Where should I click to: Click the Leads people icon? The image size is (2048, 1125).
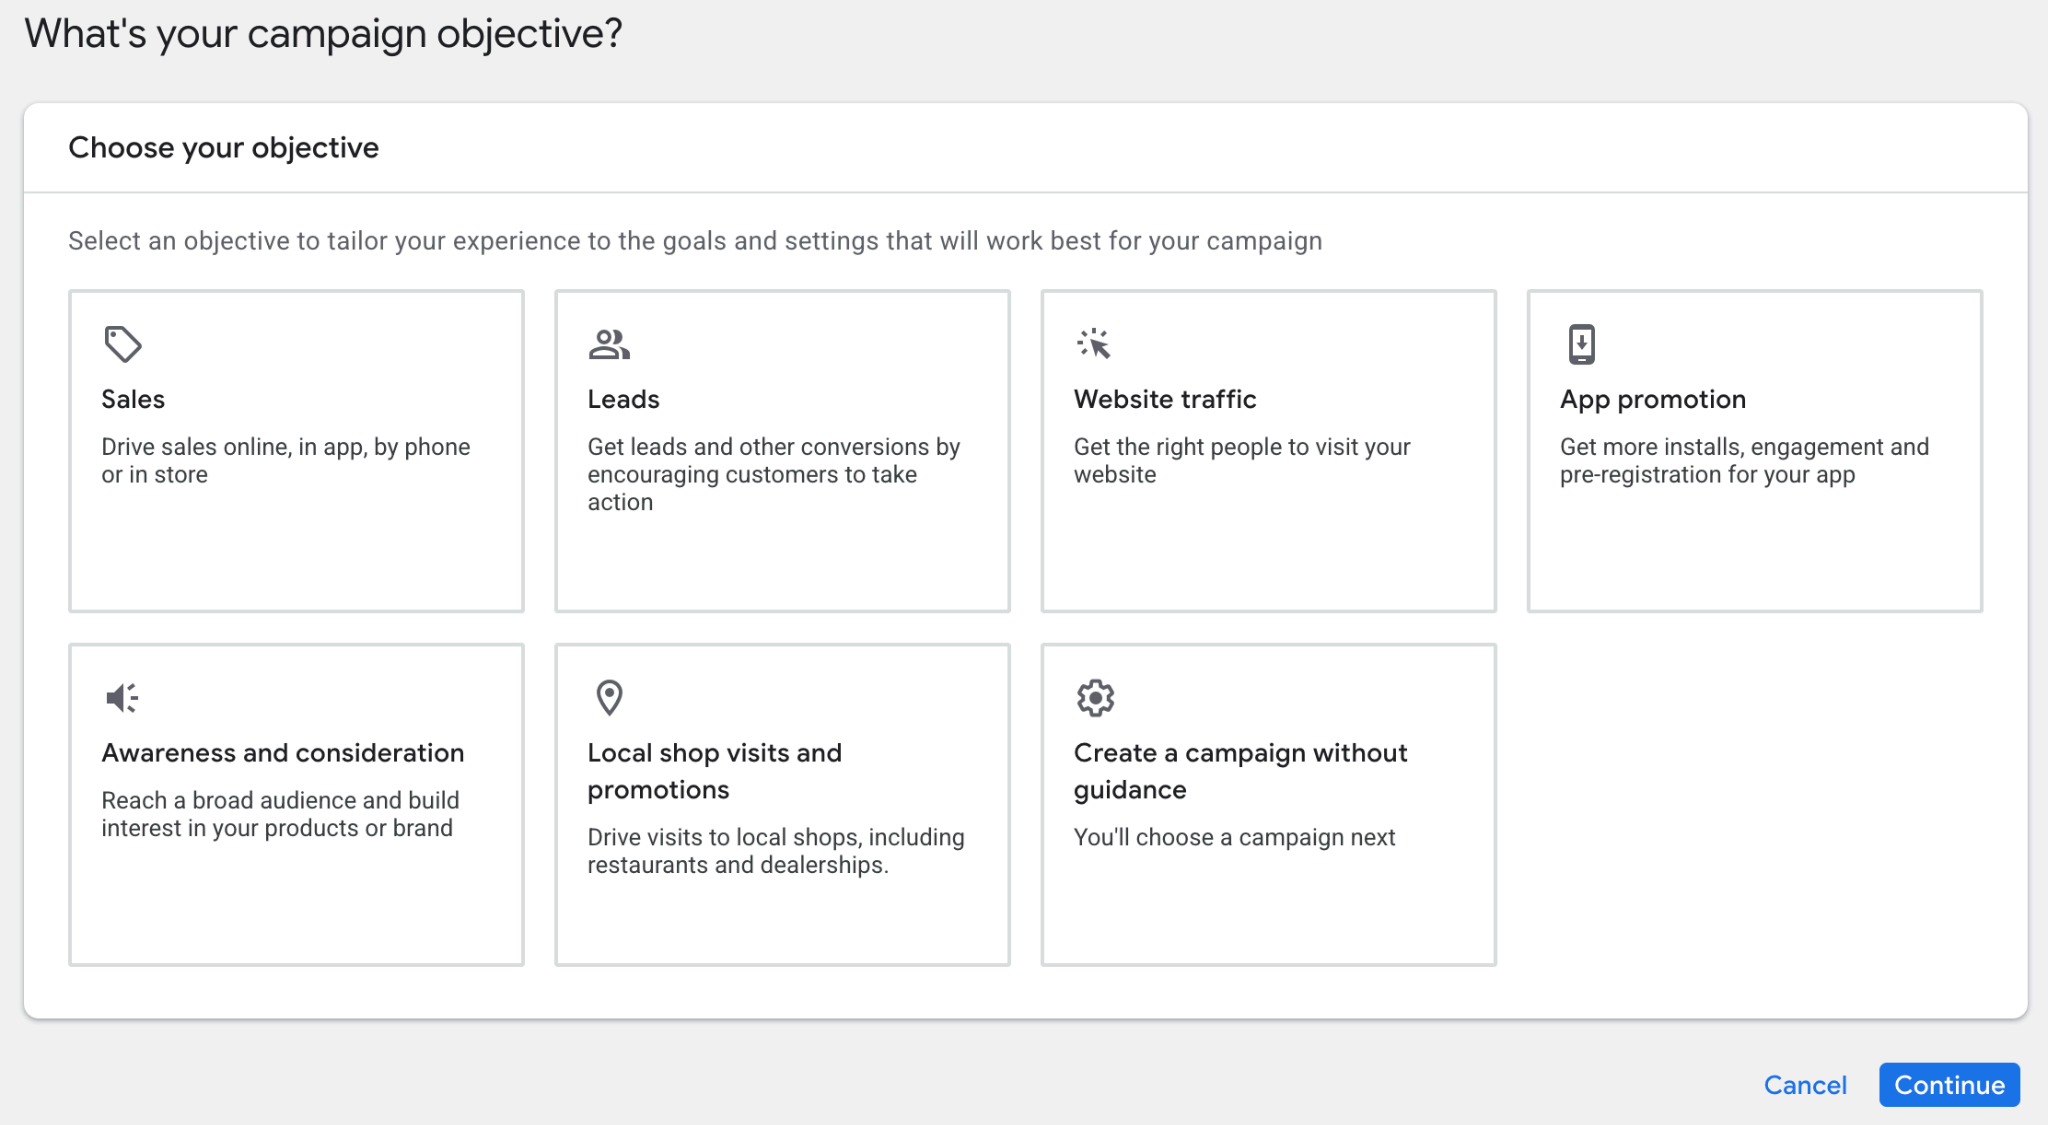pos(609,344)
